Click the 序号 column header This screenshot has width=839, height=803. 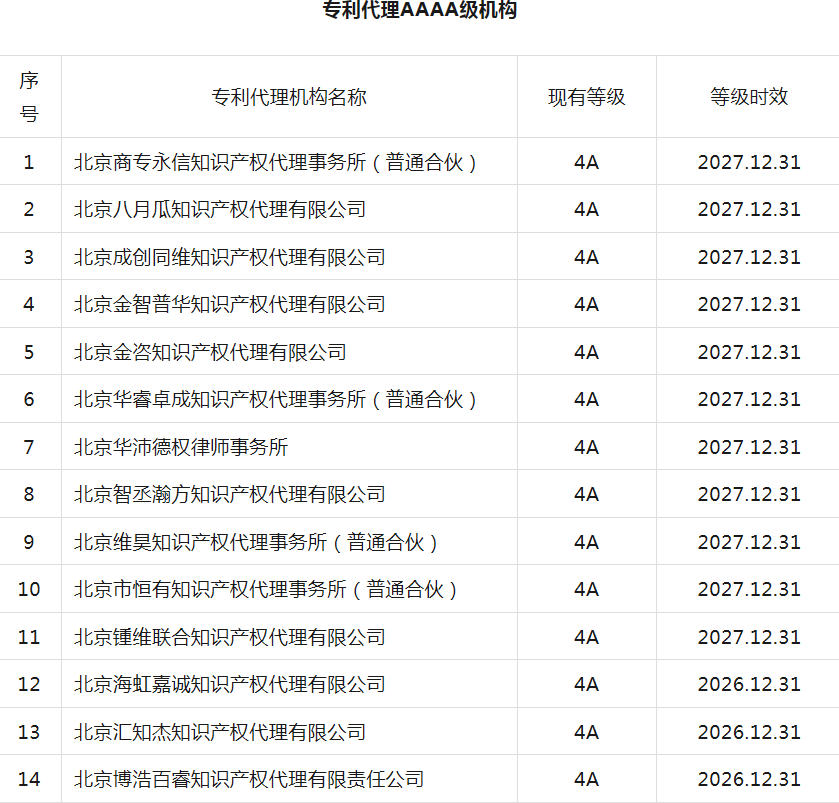29,97
